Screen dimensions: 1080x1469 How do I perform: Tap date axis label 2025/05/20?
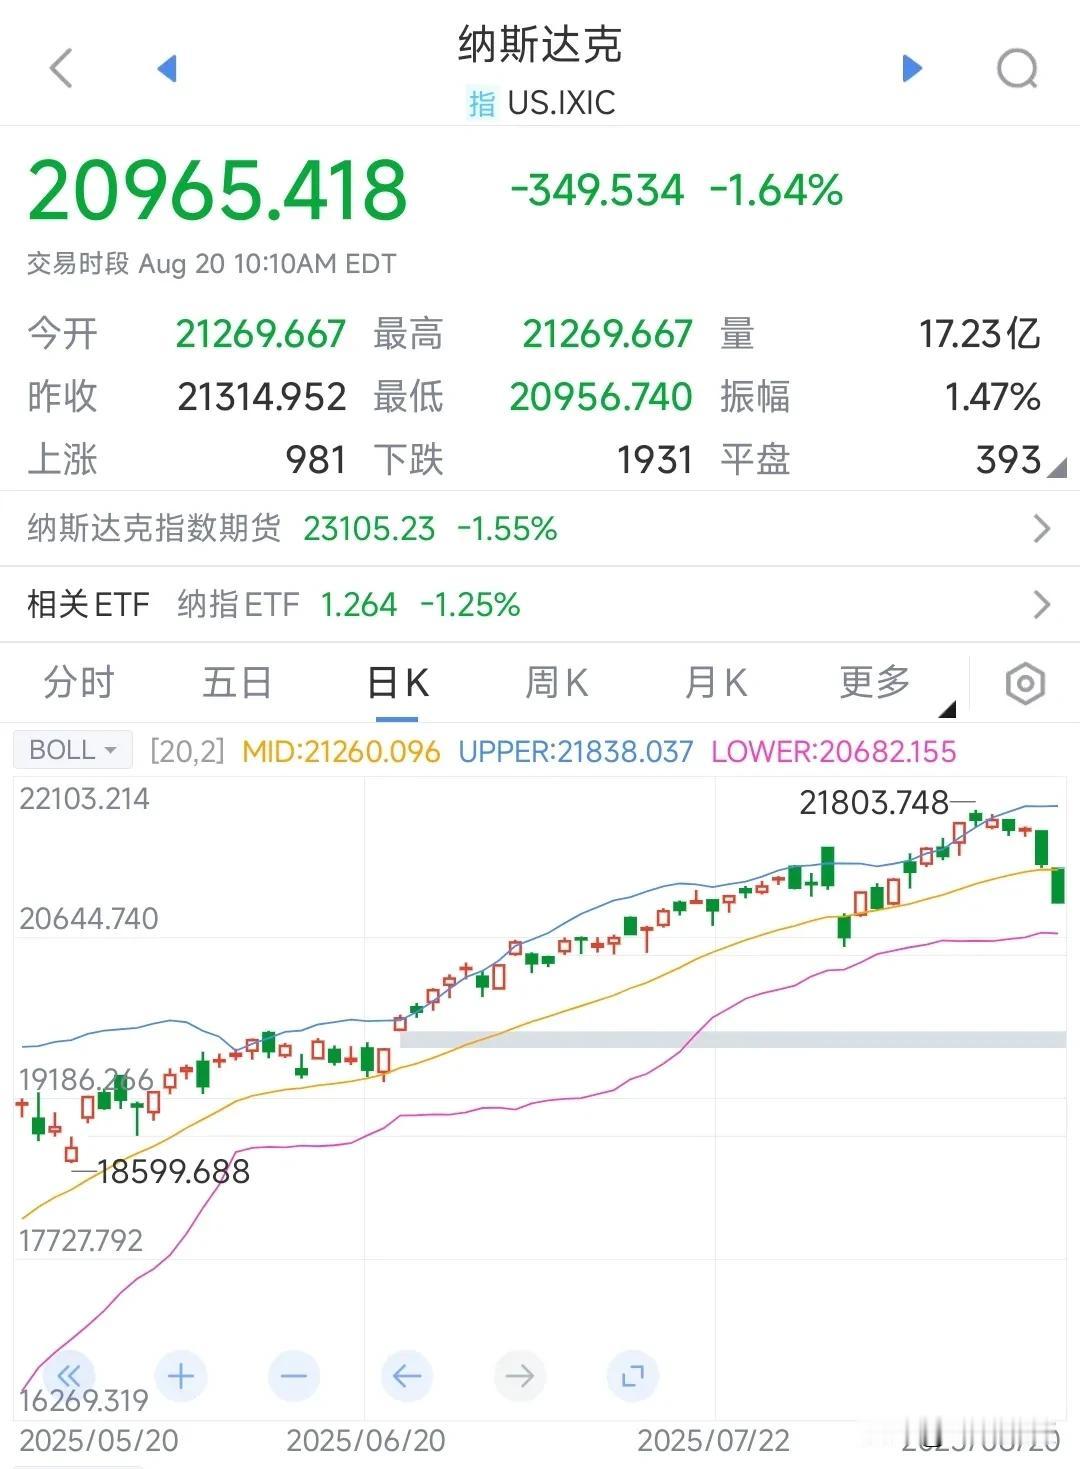99,1441
